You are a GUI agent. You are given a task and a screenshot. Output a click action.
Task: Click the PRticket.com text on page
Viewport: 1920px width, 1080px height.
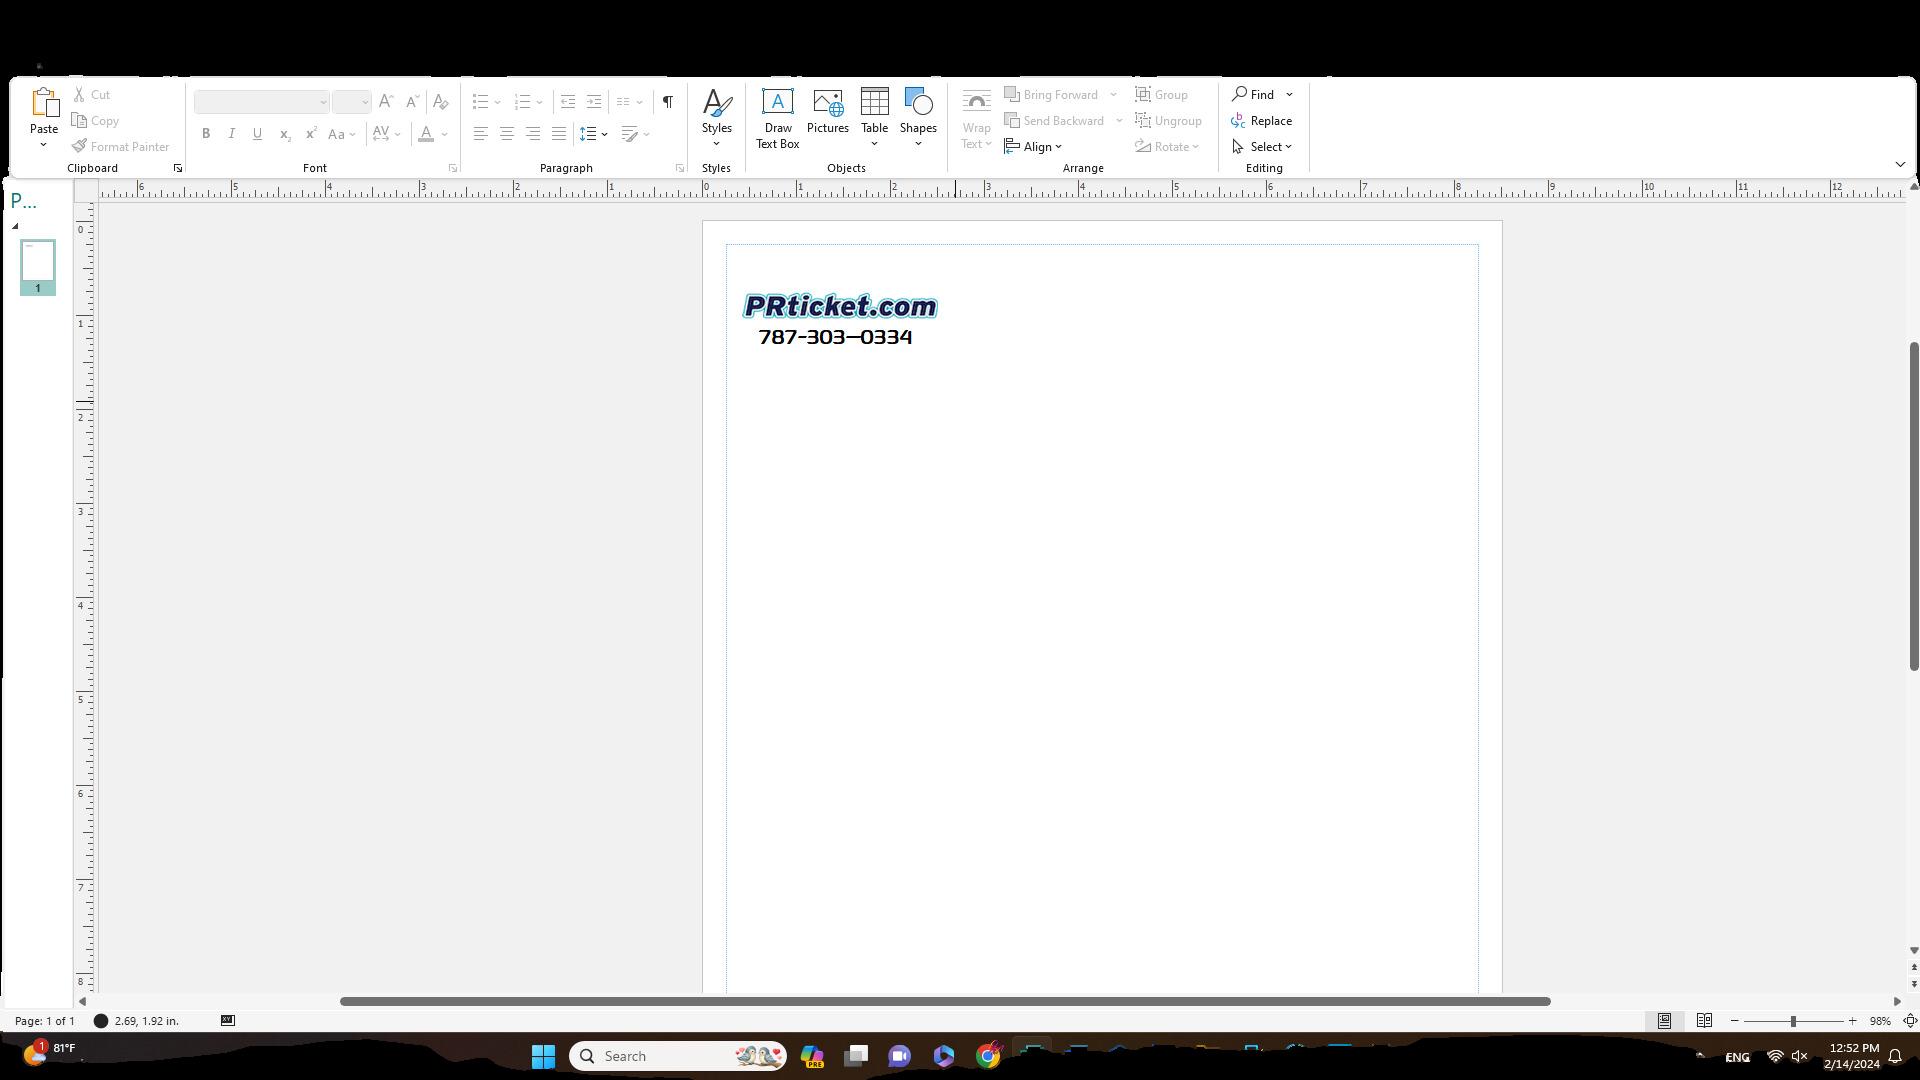click(840, 306)
